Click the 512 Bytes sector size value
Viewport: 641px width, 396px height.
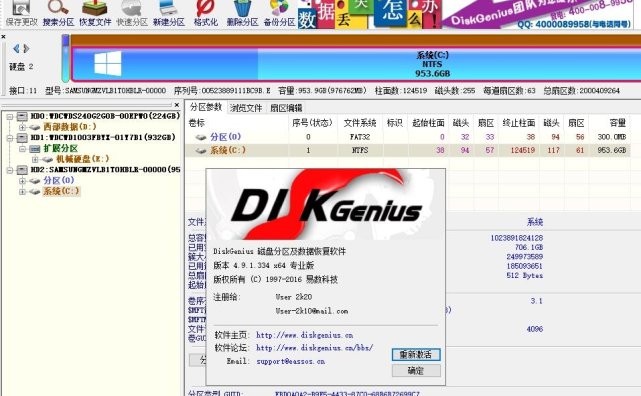click(x=524, y=275)
